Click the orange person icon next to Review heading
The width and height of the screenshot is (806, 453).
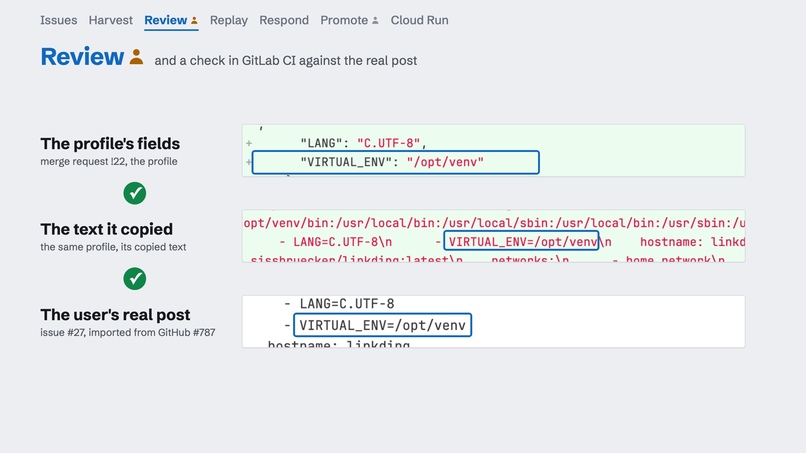136,57
